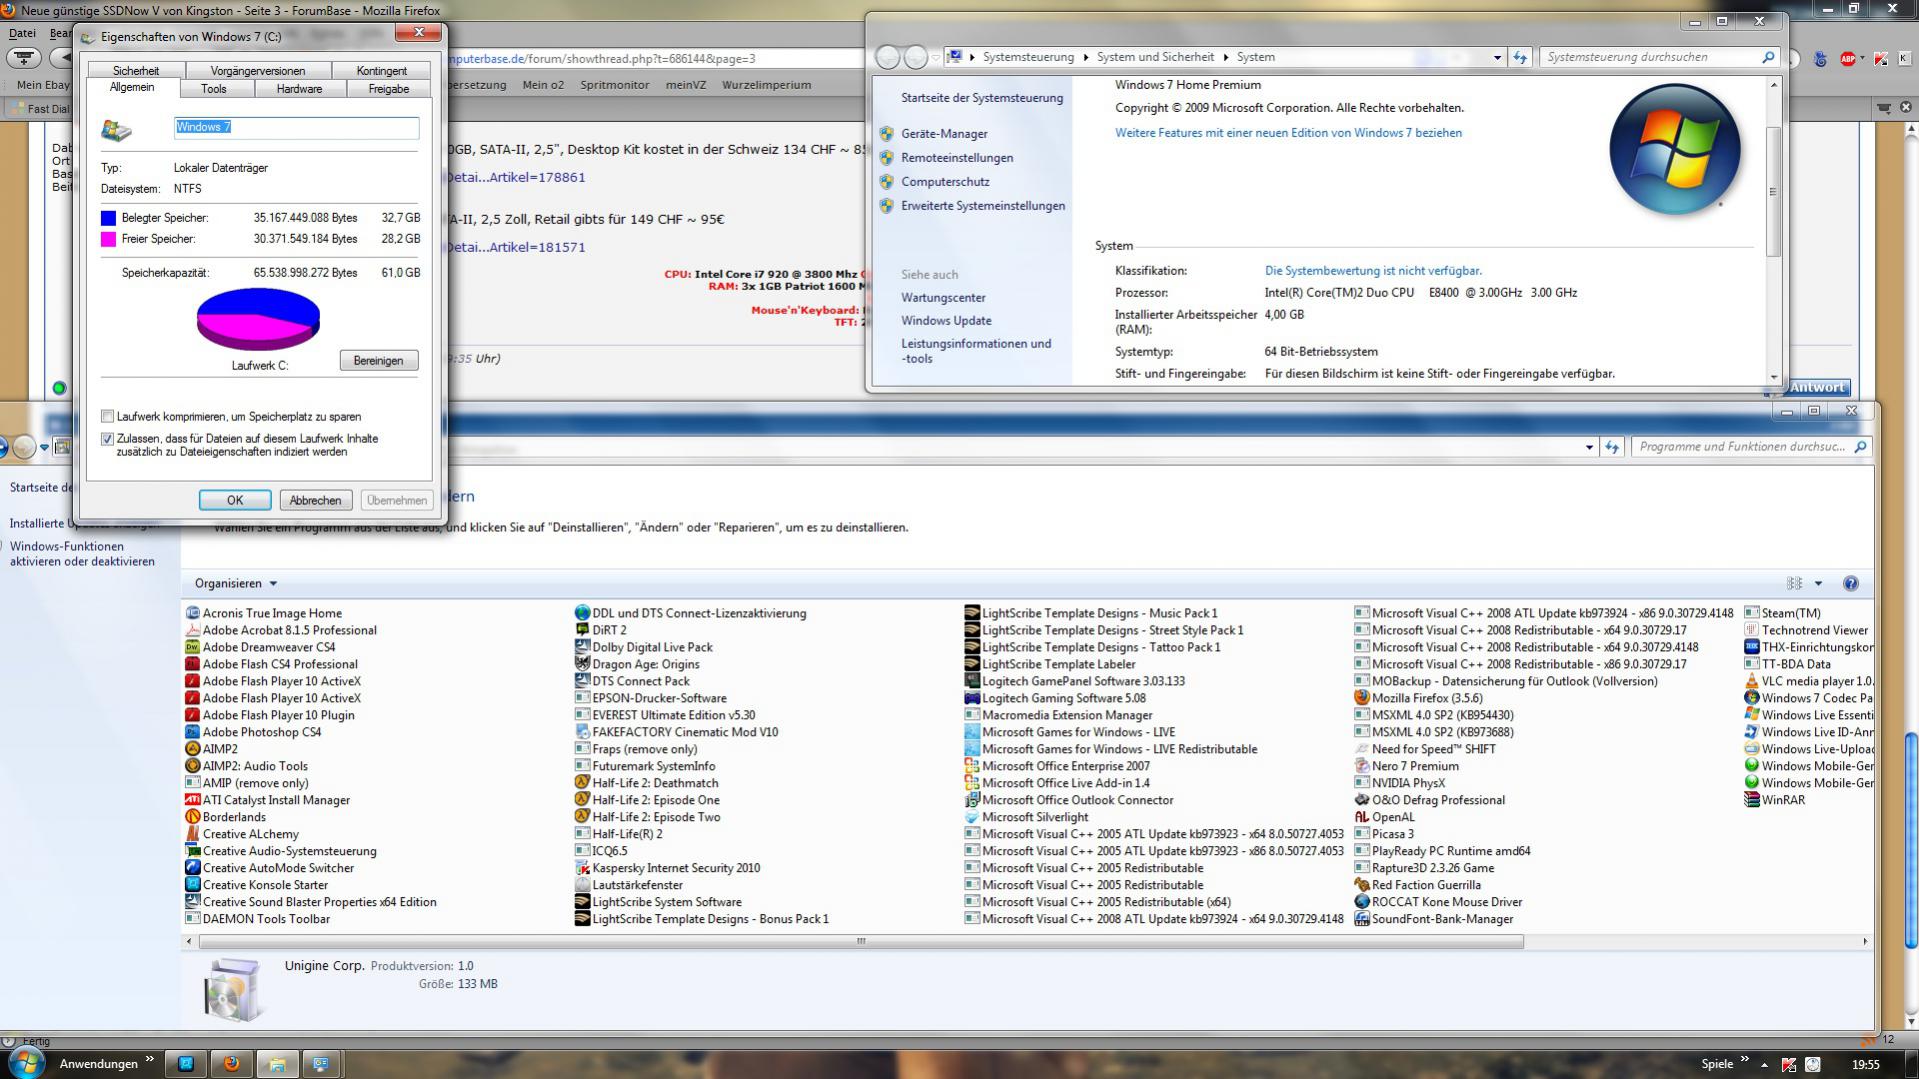Click the Dragon Age: Origins icon
The image size is (1919, 1079).
582,664
